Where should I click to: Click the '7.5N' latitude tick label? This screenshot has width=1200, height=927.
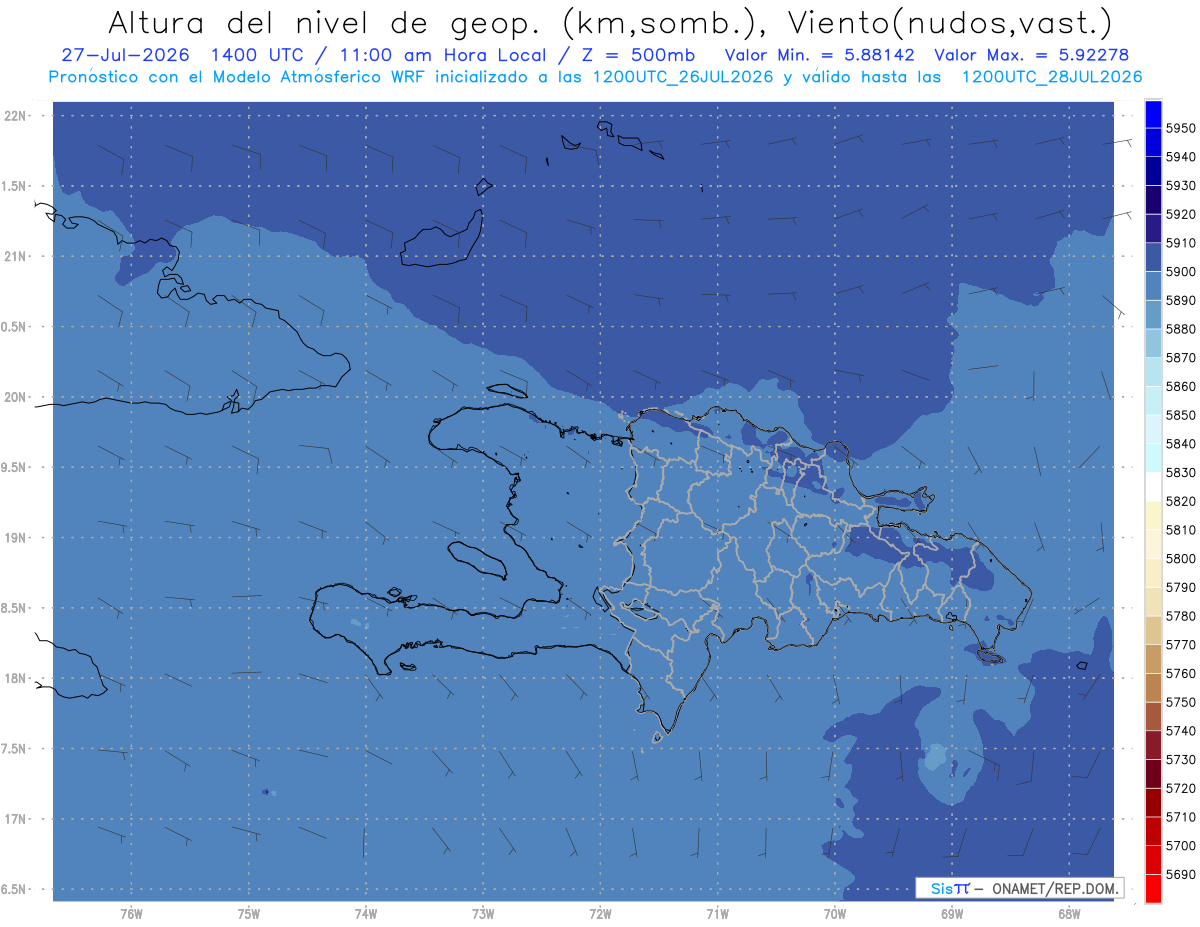coord(14,749)
